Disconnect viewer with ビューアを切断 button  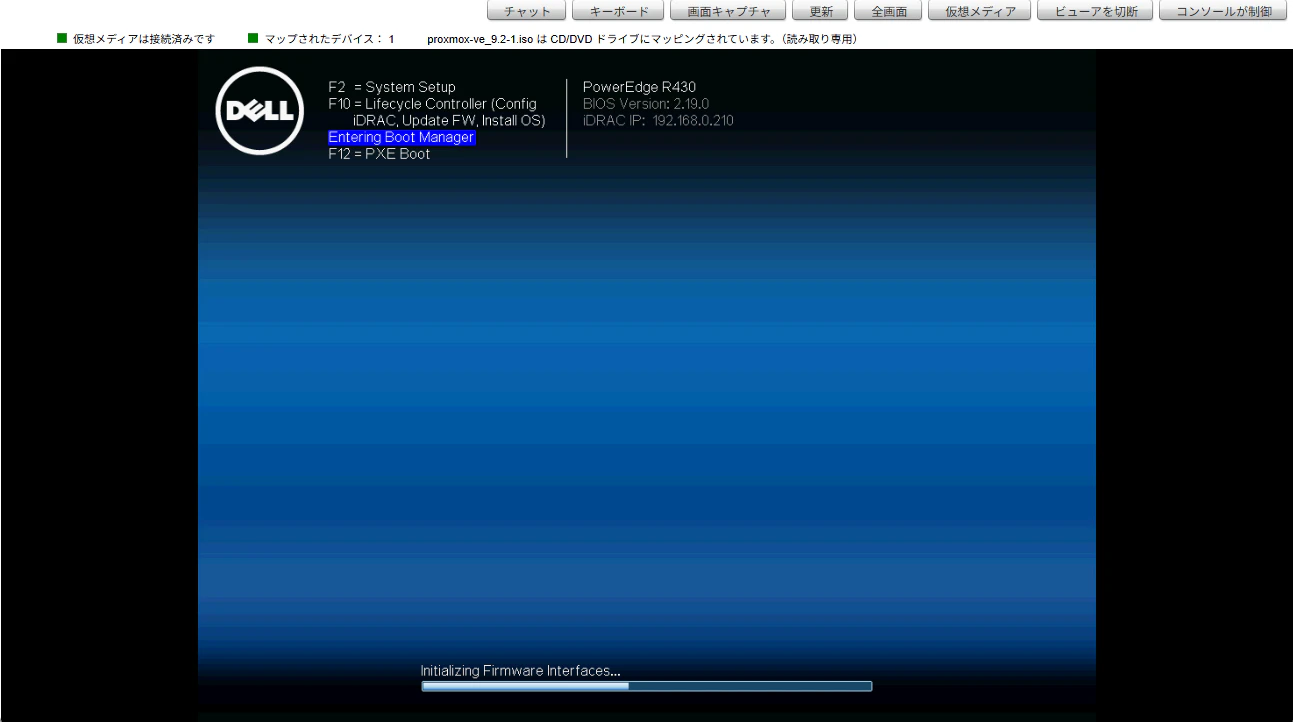1096,12
